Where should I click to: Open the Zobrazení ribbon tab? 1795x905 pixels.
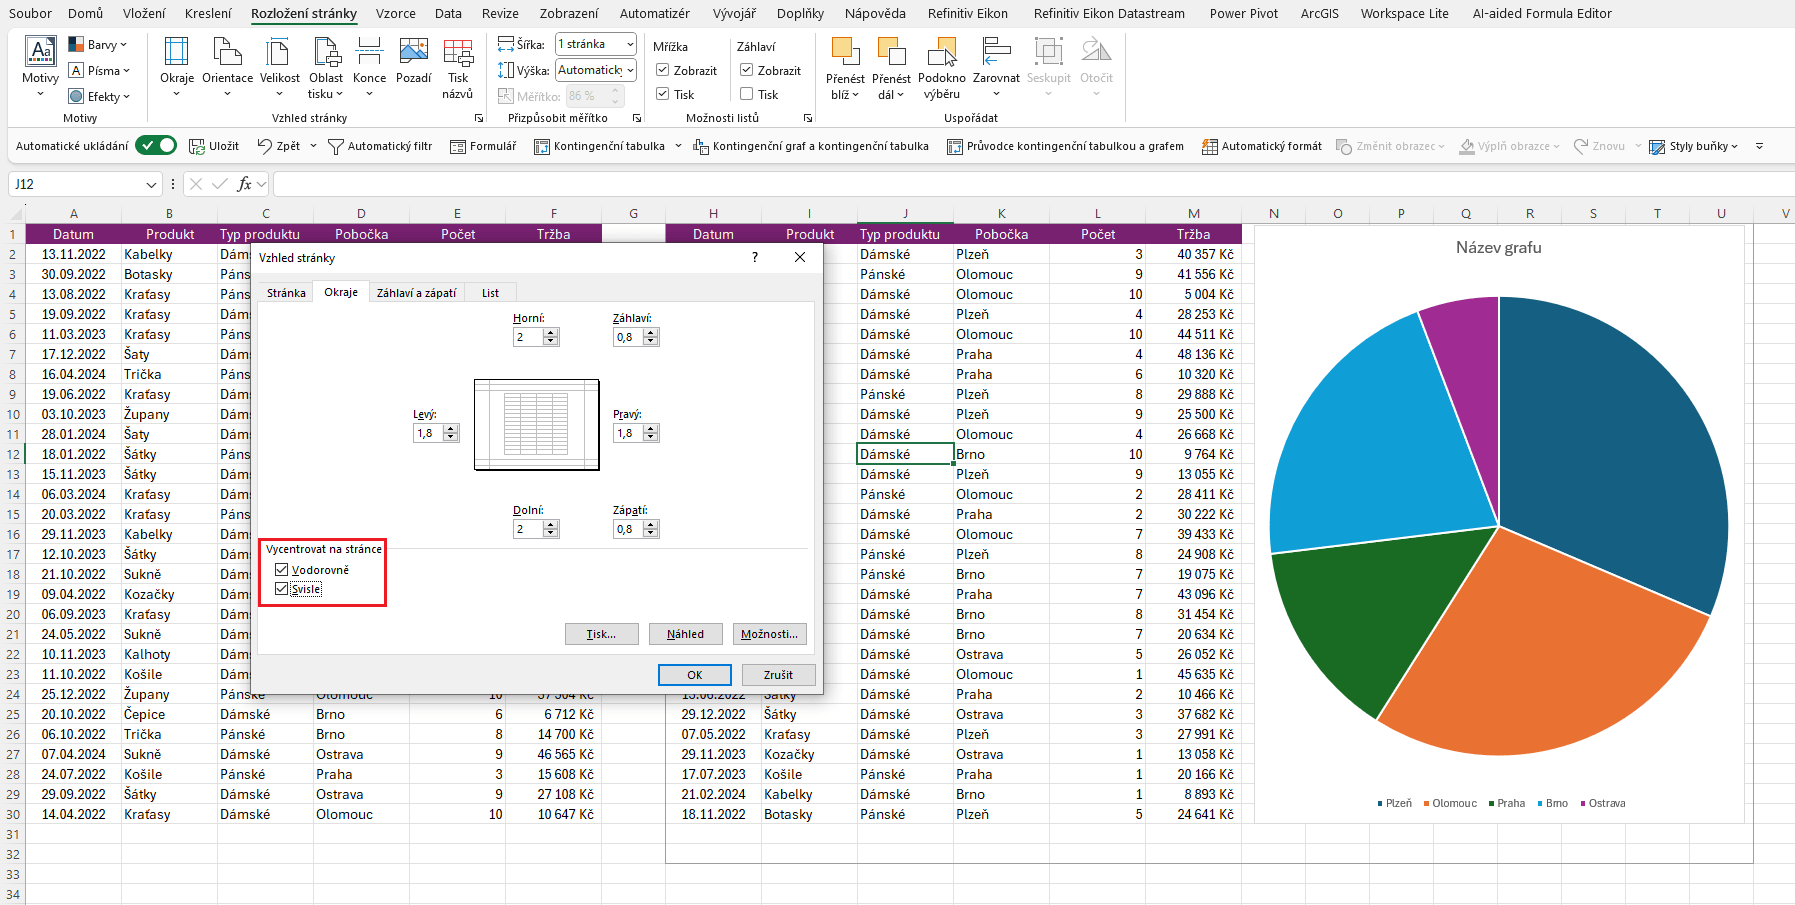pos(569,13)
